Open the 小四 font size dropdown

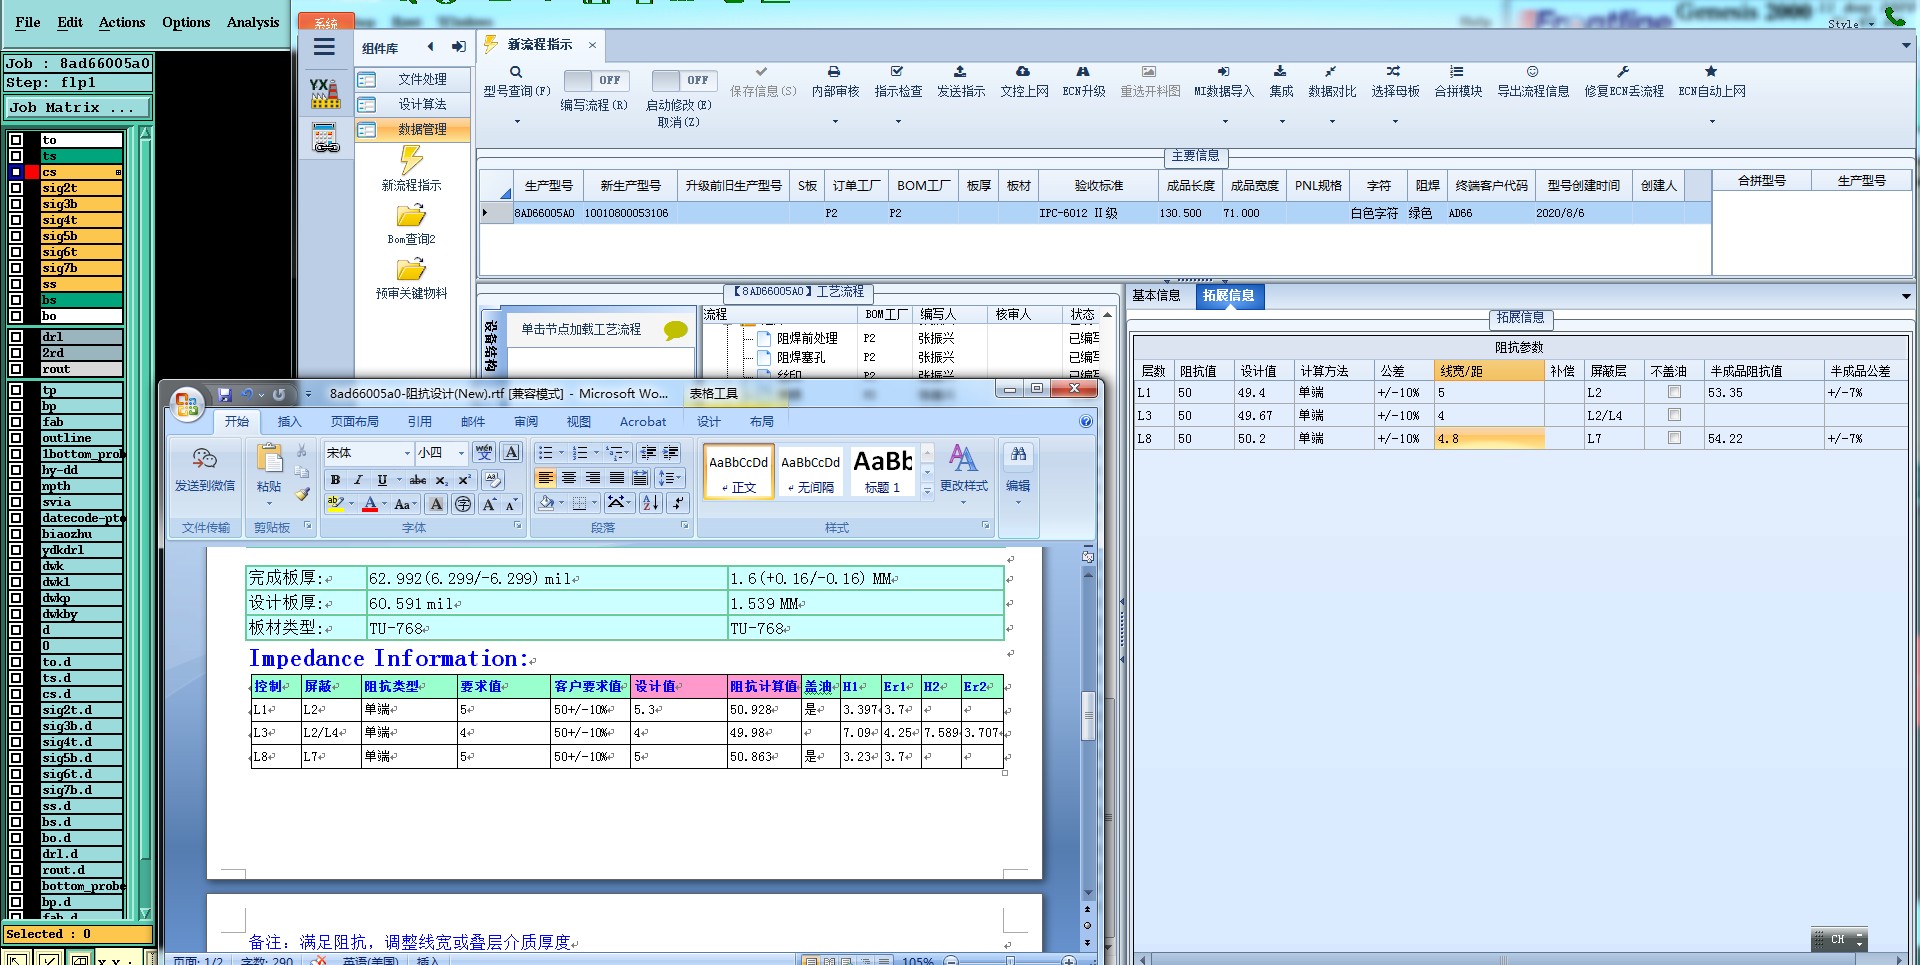(x=461, y=453)
